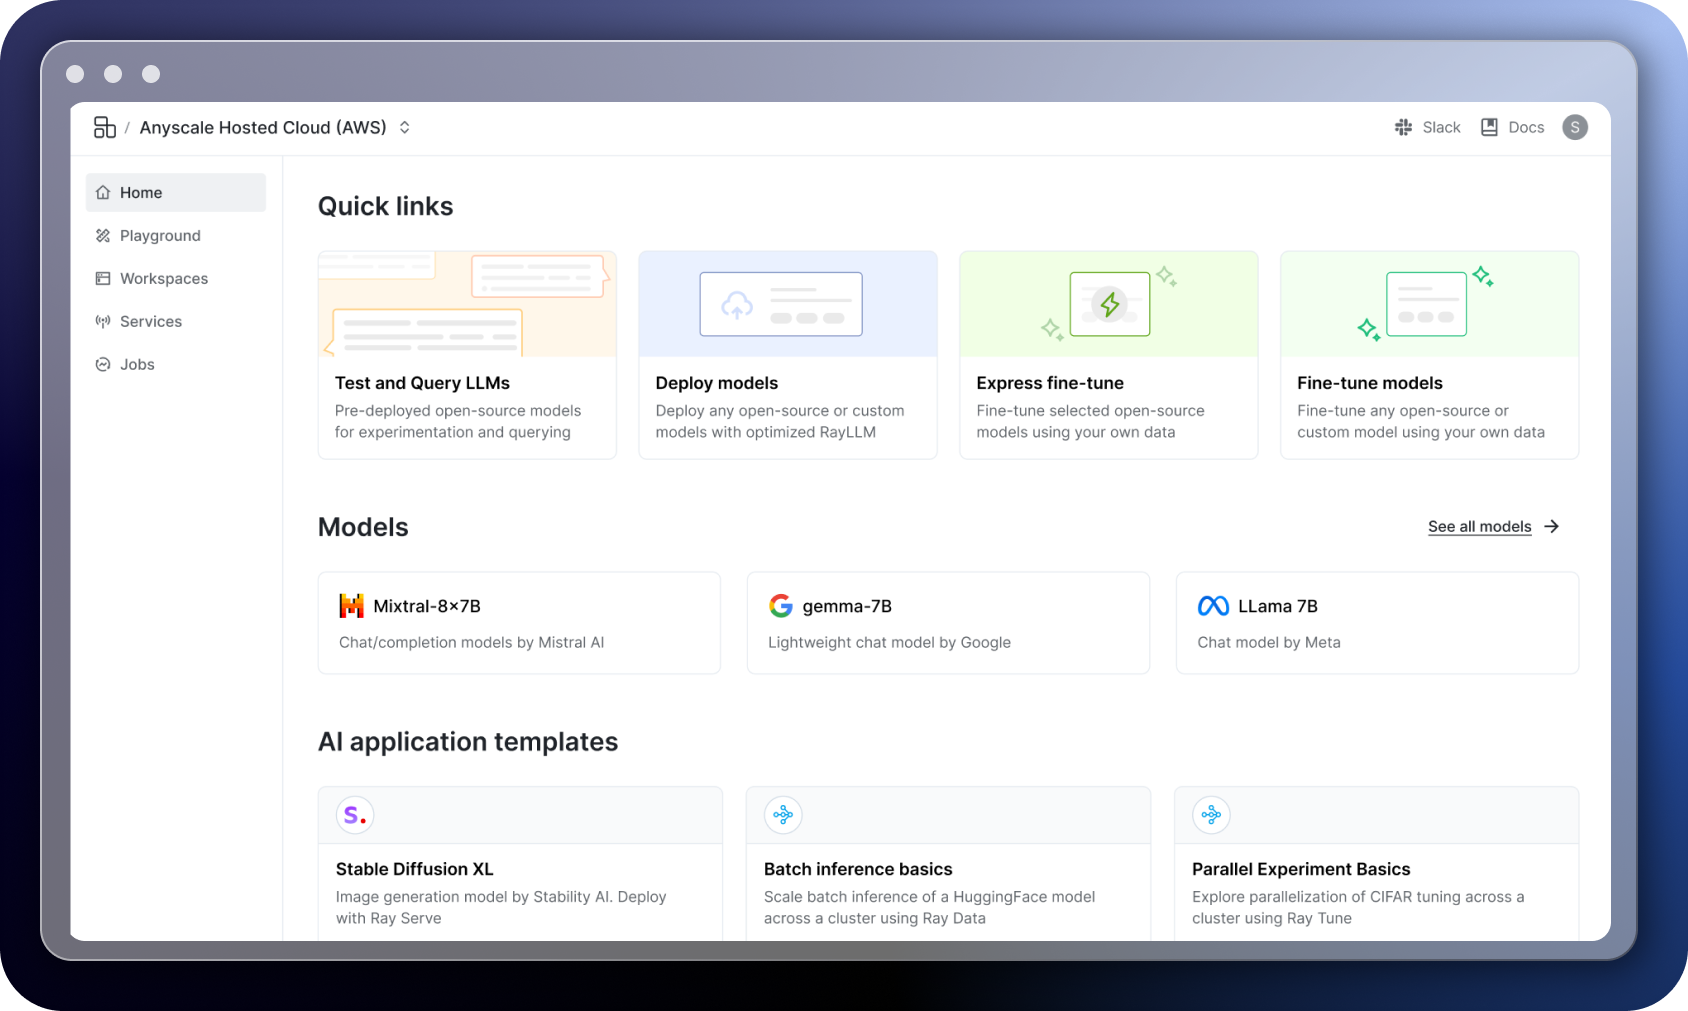Select the Mixtral-8×7B model title
This screenshot has width=1688, height=1011.
click(427, 606)
